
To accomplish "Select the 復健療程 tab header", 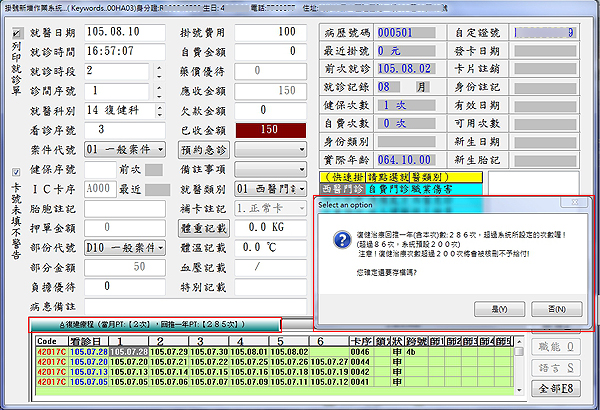I will [x=154, y=325].
